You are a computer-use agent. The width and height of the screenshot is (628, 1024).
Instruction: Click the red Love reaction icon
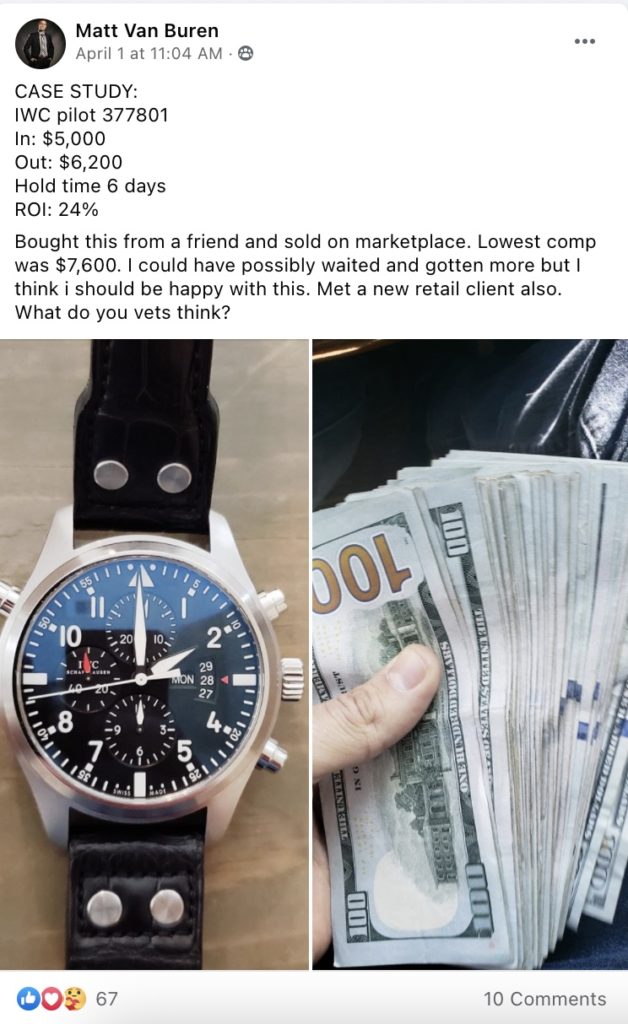point(52,998)
